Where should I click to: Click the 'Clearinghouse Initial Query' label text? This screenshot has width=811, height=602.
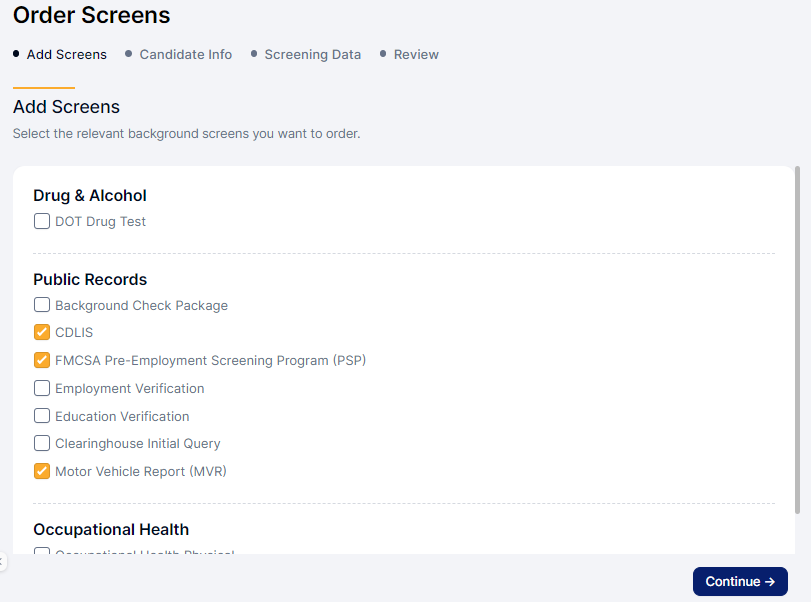point(138,443)
